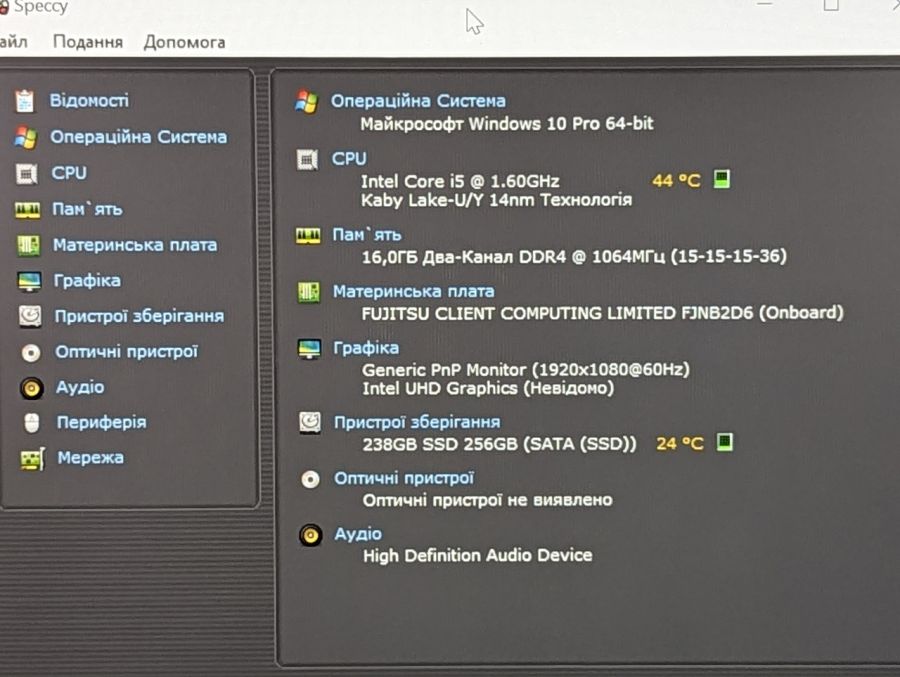Image resolution: width=900 pixels, height=677 pixels.
Task: Open the Подання menu
Action: click(88, 42)
